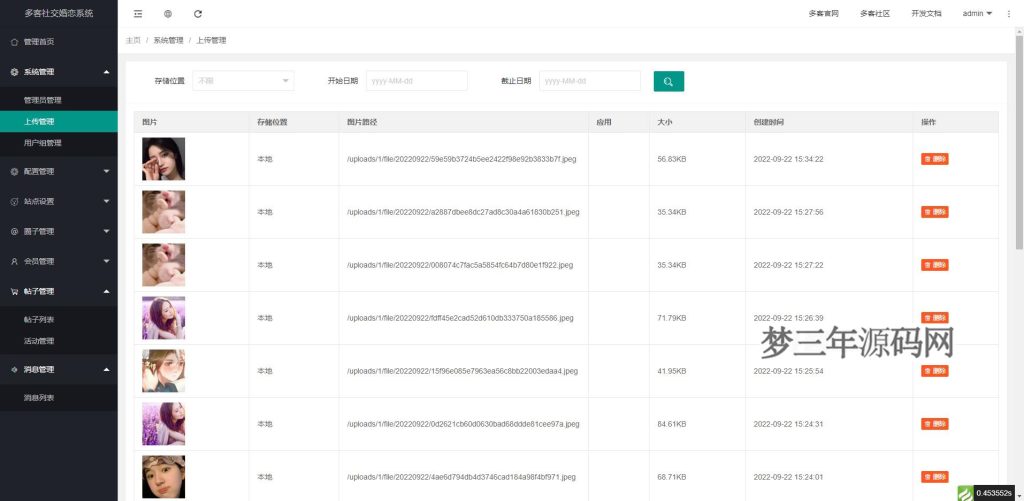Click the home icon beside 管理首页
This screenshot has height=501, width=1024.
coord(14,42)
